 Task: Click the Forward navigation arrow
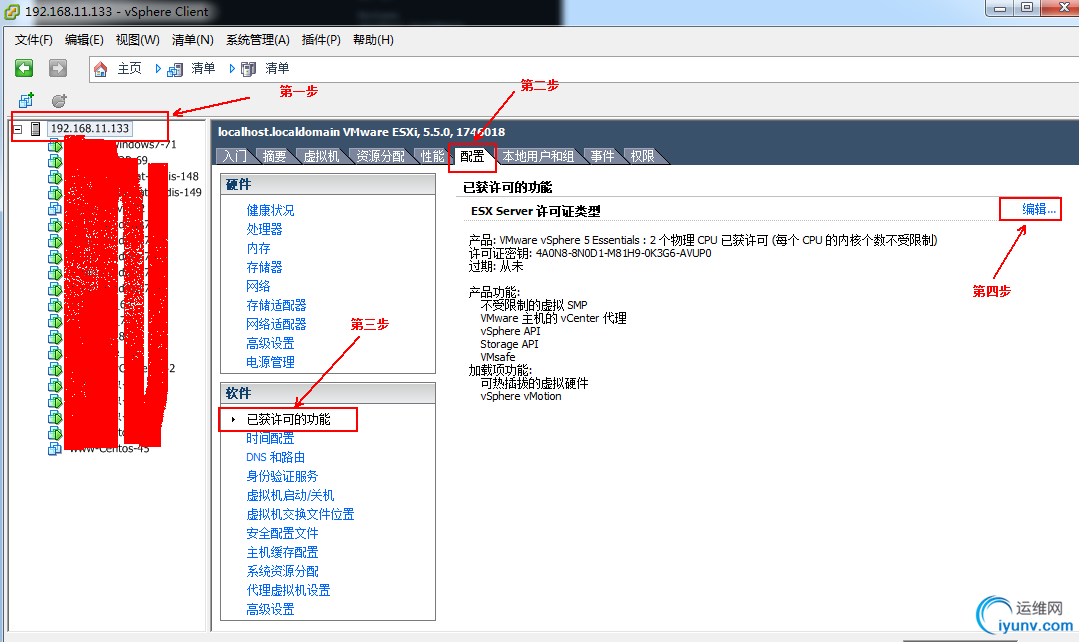tap(56, 68)
